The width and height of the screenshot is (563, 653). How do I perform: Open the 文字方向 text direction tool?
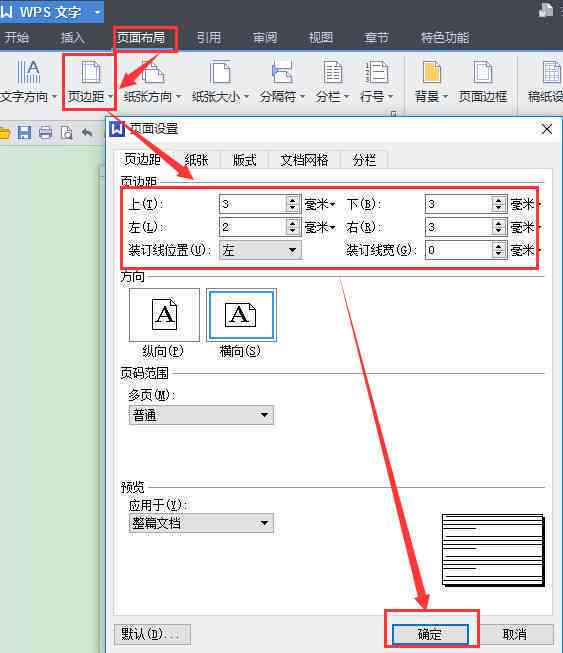28,82
